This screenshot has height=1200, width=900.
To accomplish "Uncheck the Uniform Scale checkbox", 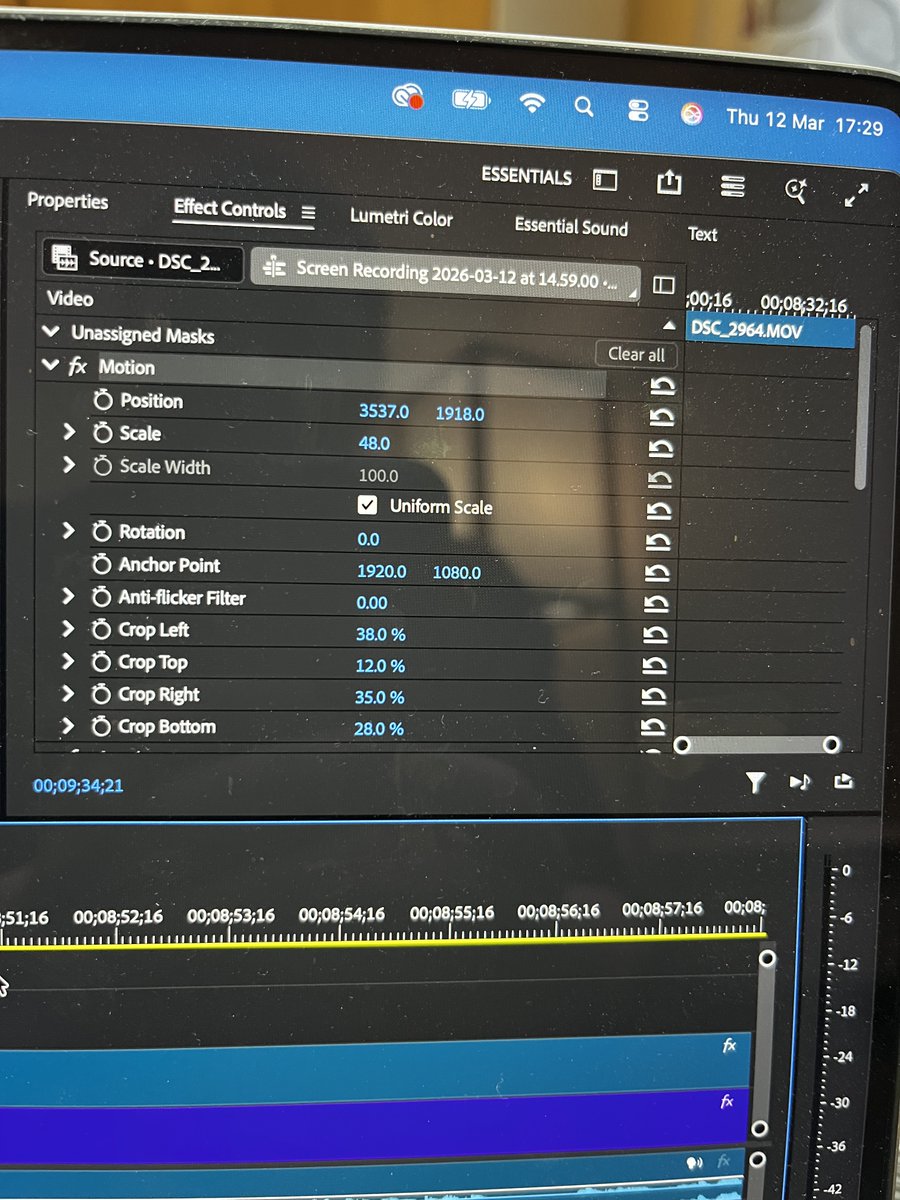I will tap(367, 505).
